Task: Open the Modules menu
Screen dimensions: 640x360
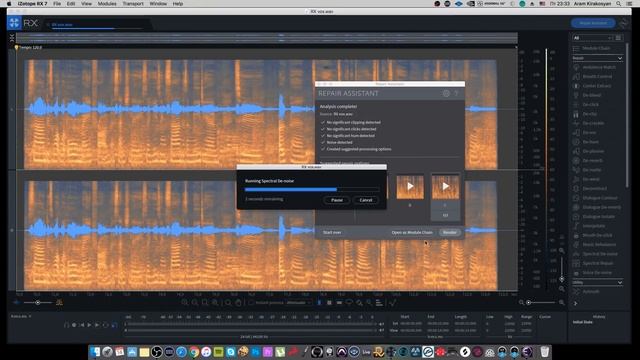Action: tap(107, 4)
